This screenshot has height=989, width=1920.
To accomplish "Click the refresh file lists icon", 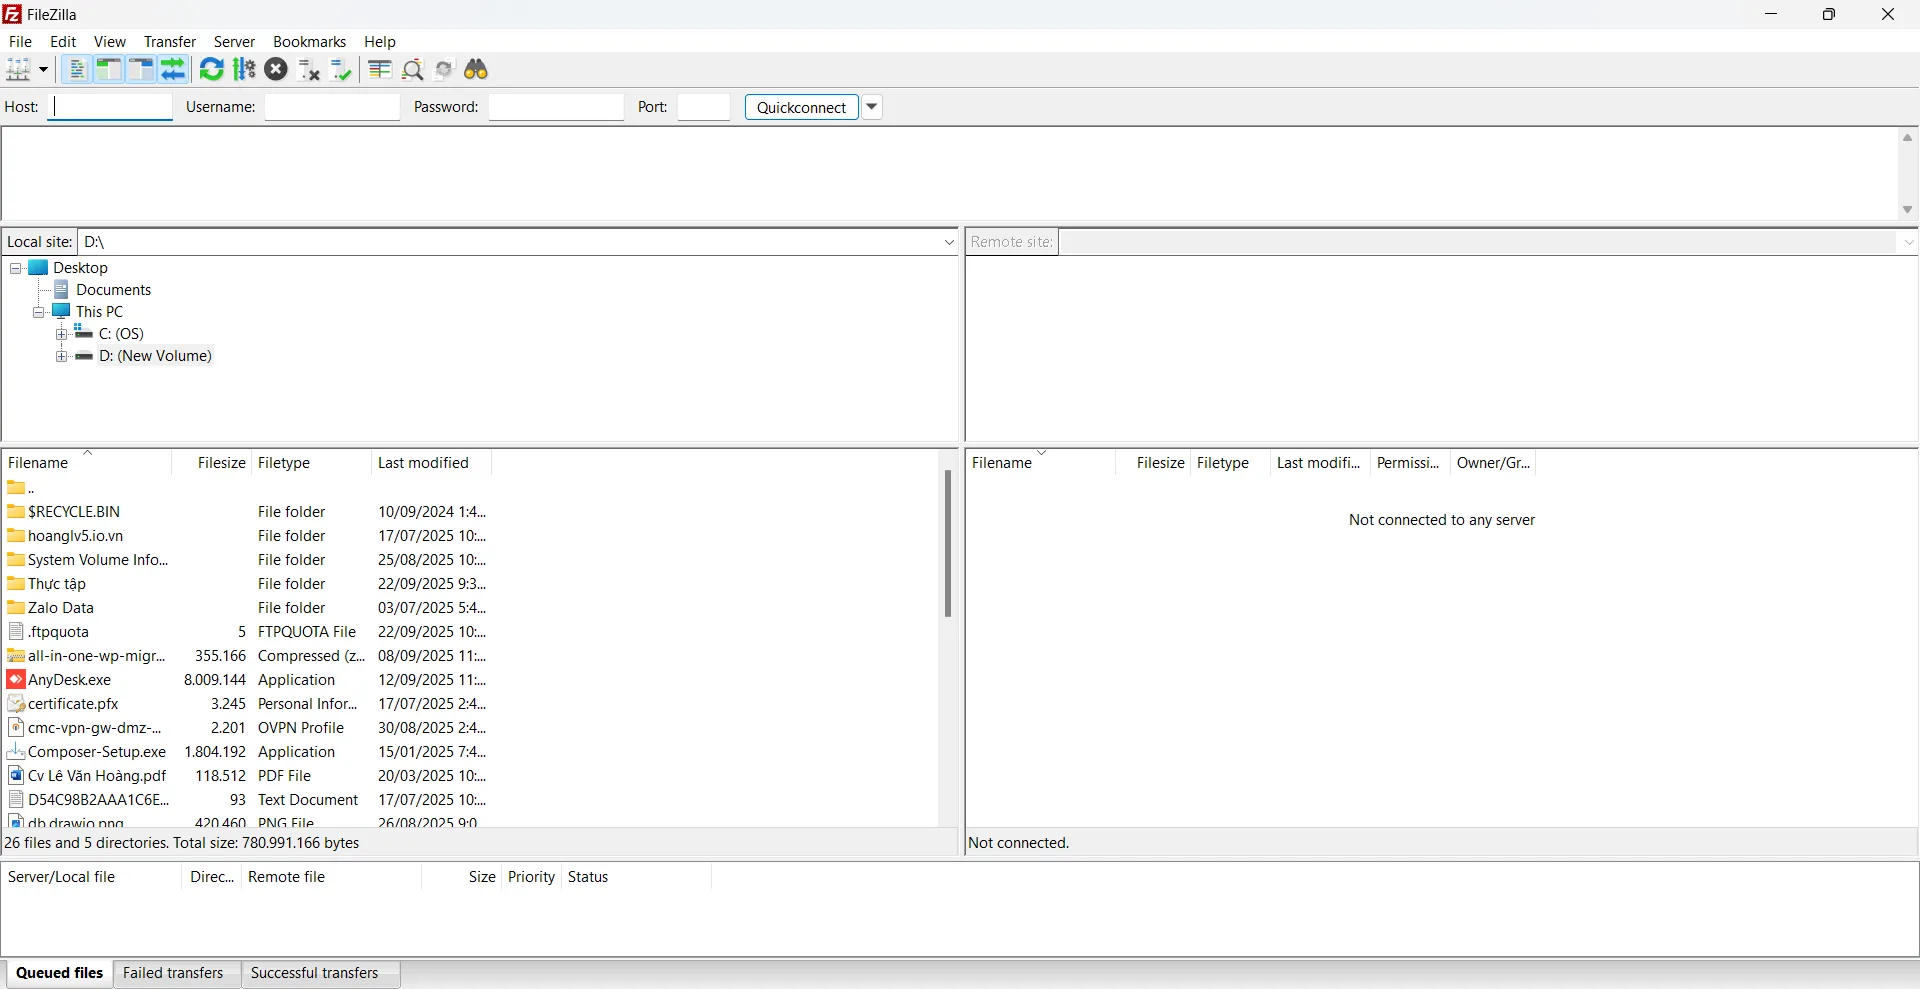I will [212, 70].
